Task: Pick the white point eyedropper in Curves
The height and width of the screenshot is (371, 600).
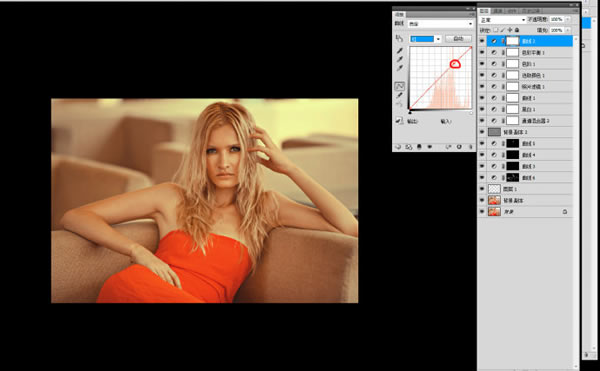Action: (400, 68)
